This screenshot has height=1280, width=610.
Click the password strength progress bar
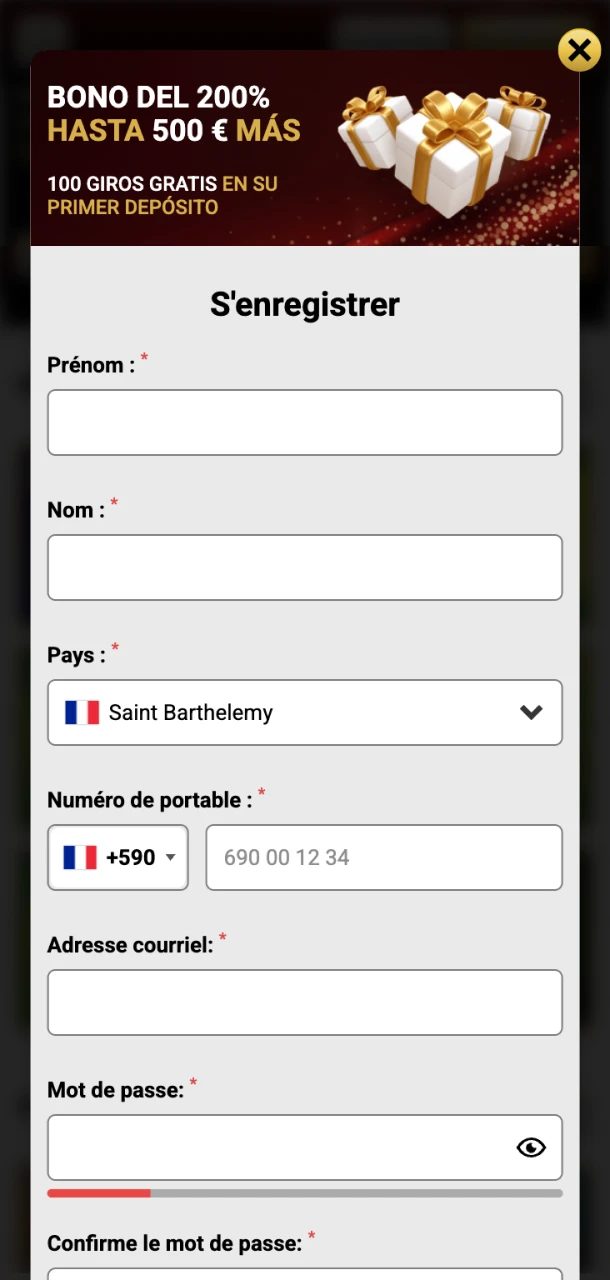click(x=305, y=1193)
